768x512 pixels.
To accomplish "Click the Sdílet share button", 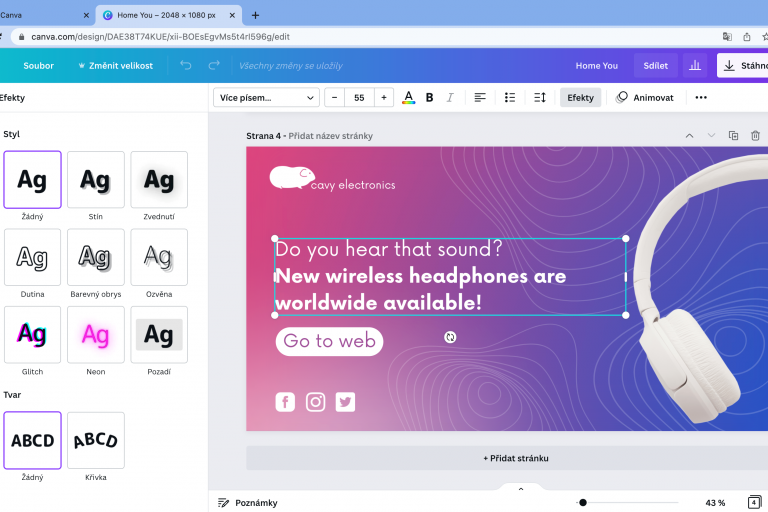I will (x=656, y=66).
